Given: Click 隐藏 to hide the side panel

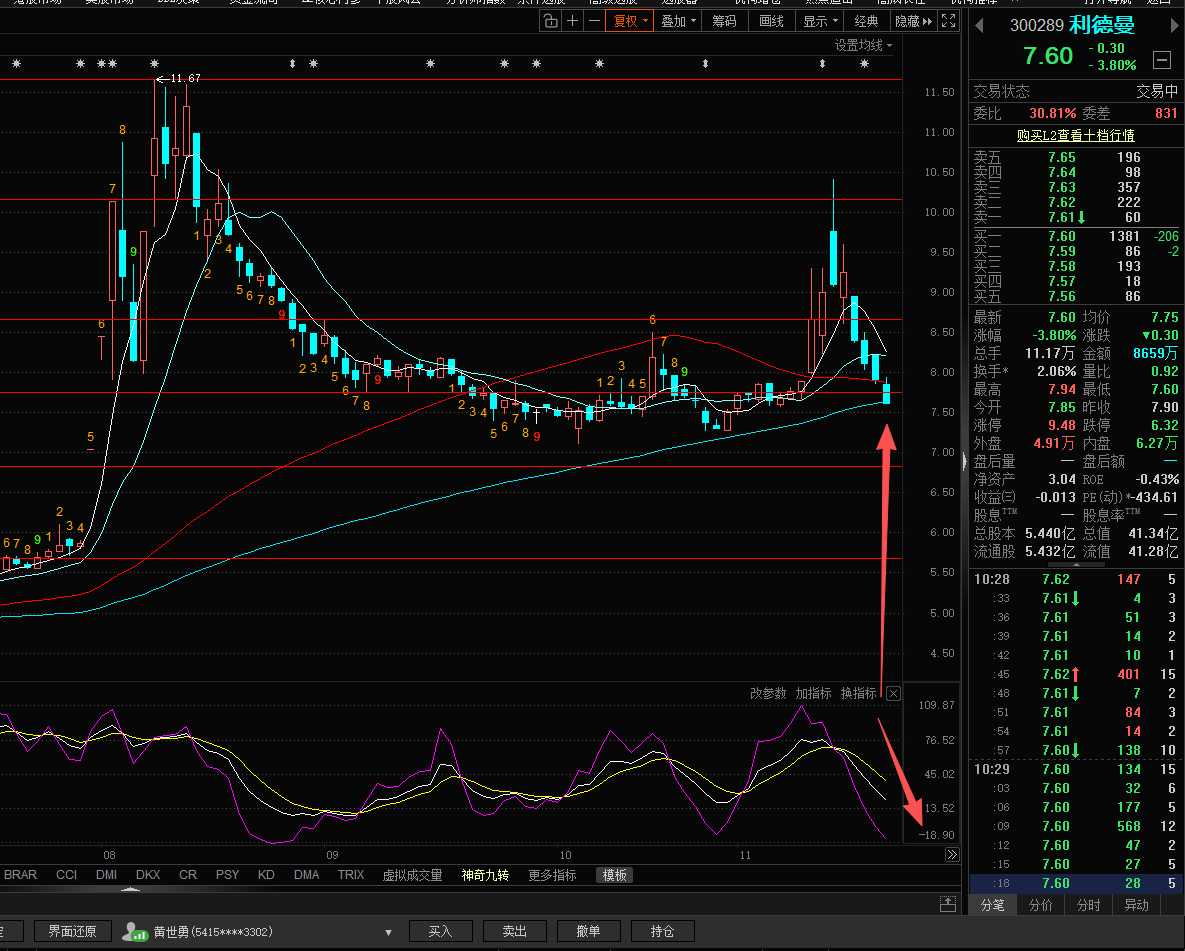Looking at the screenshot, I should pyautogui.click(x=913, y=21).
